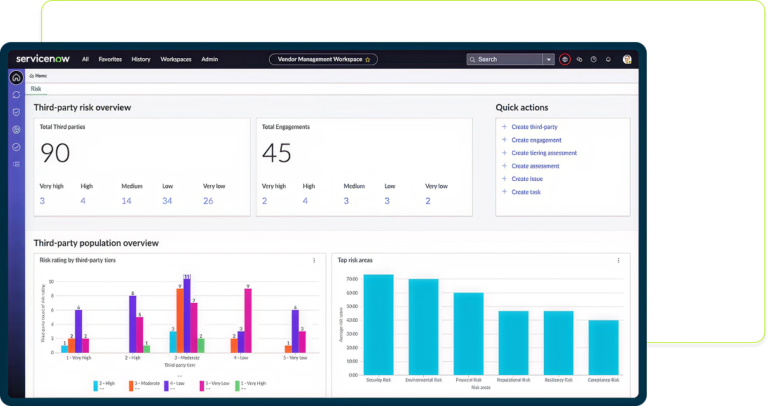768x406 pixels.
Task: Toggle the '1 - Very High' green legend swatch
Action: pyautogui.click(x=237, y=386)
